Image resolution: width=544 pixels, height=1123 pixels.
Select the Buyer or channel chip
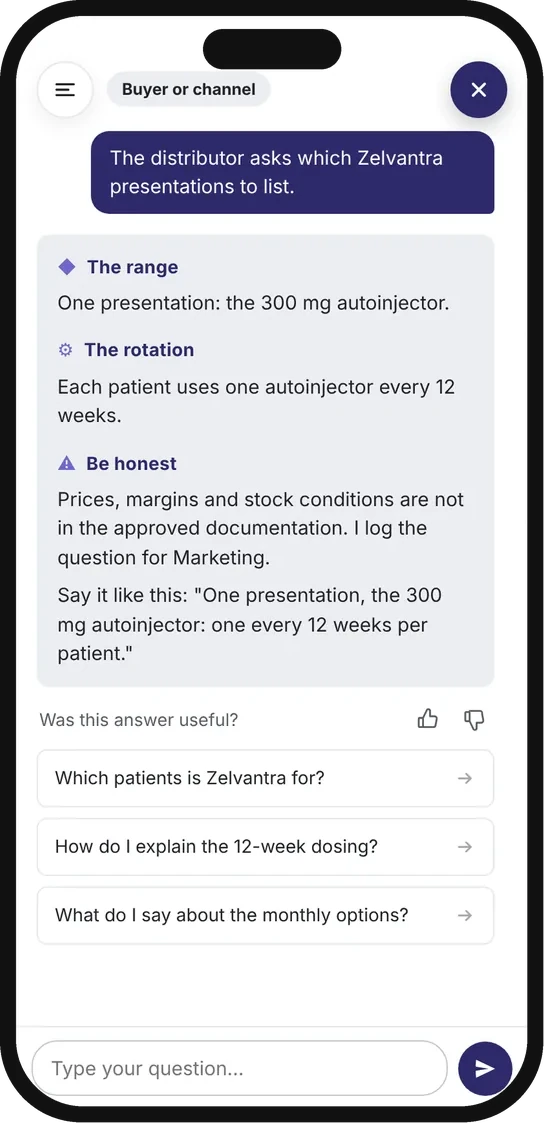pos(188,90)
